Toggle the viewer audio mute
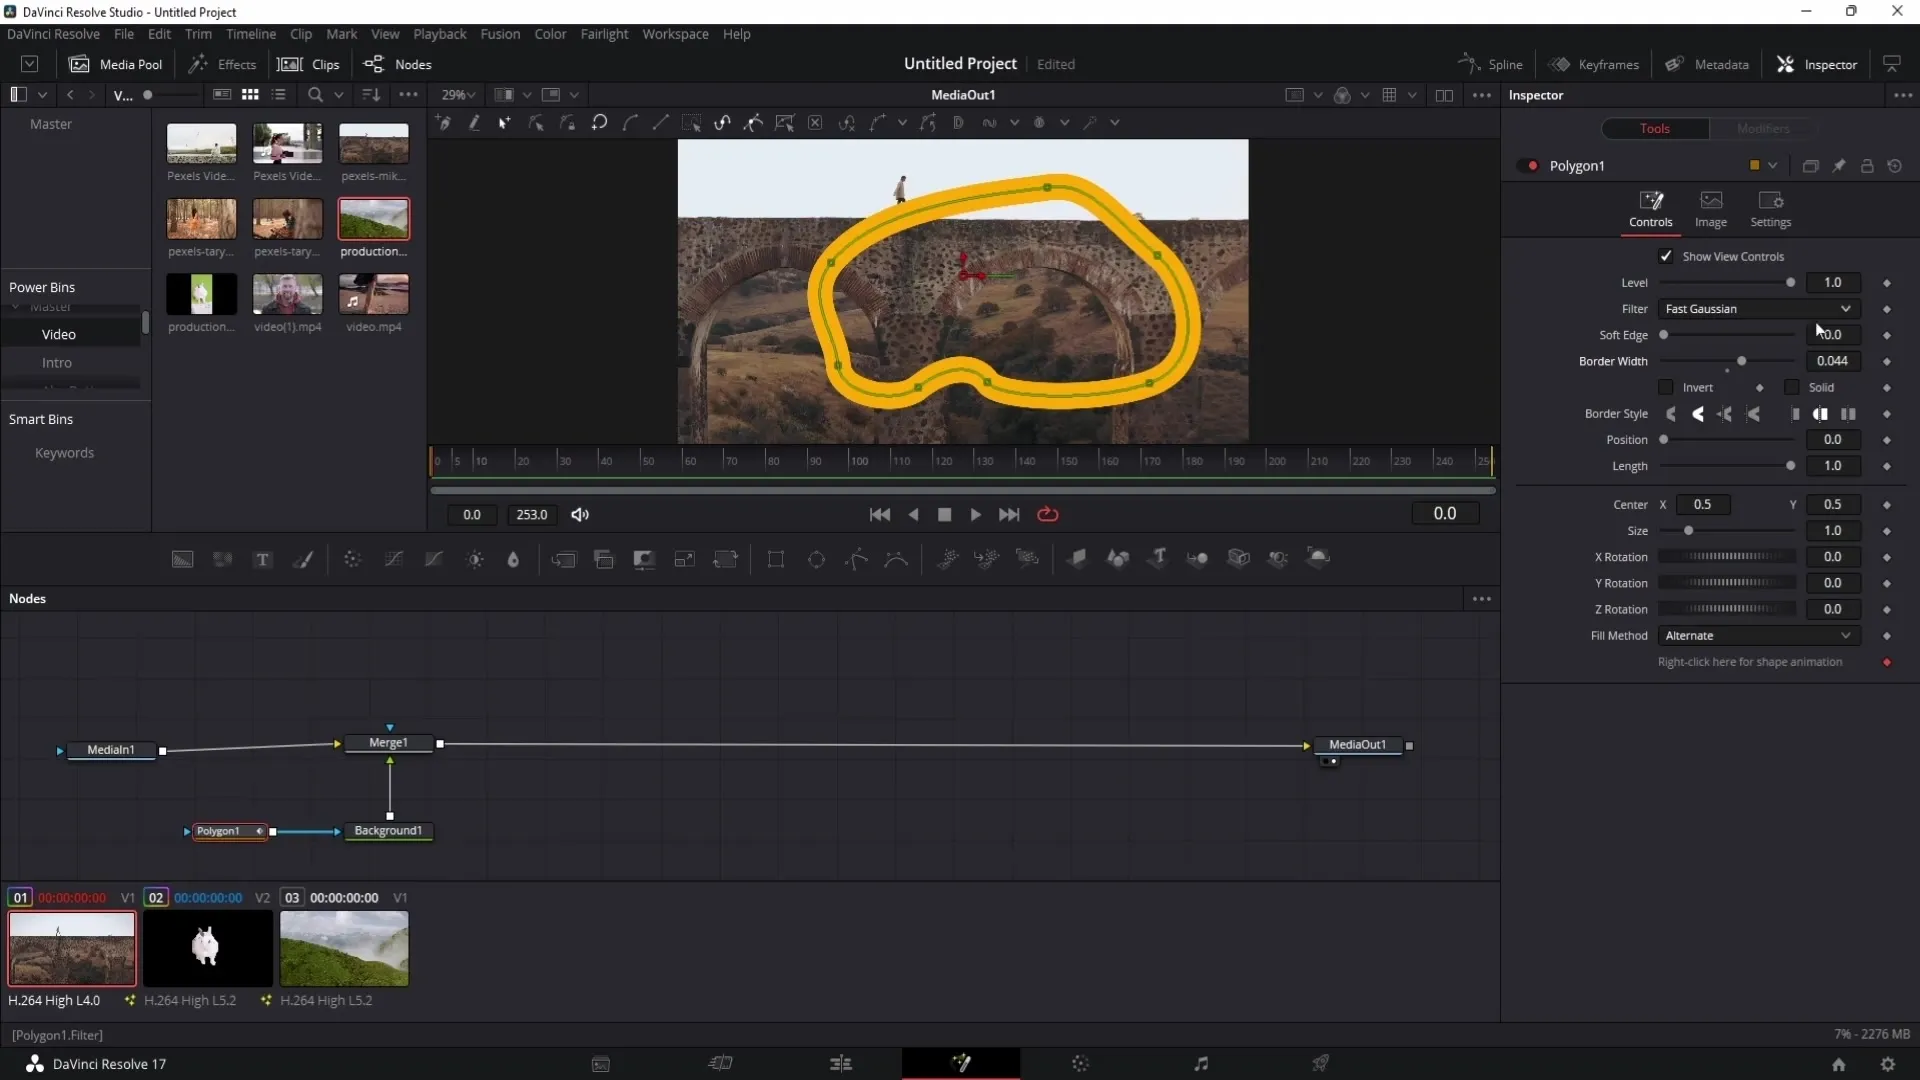Image resolution: width=1920 pixels, height=1080 pixels. pos(580,515)
